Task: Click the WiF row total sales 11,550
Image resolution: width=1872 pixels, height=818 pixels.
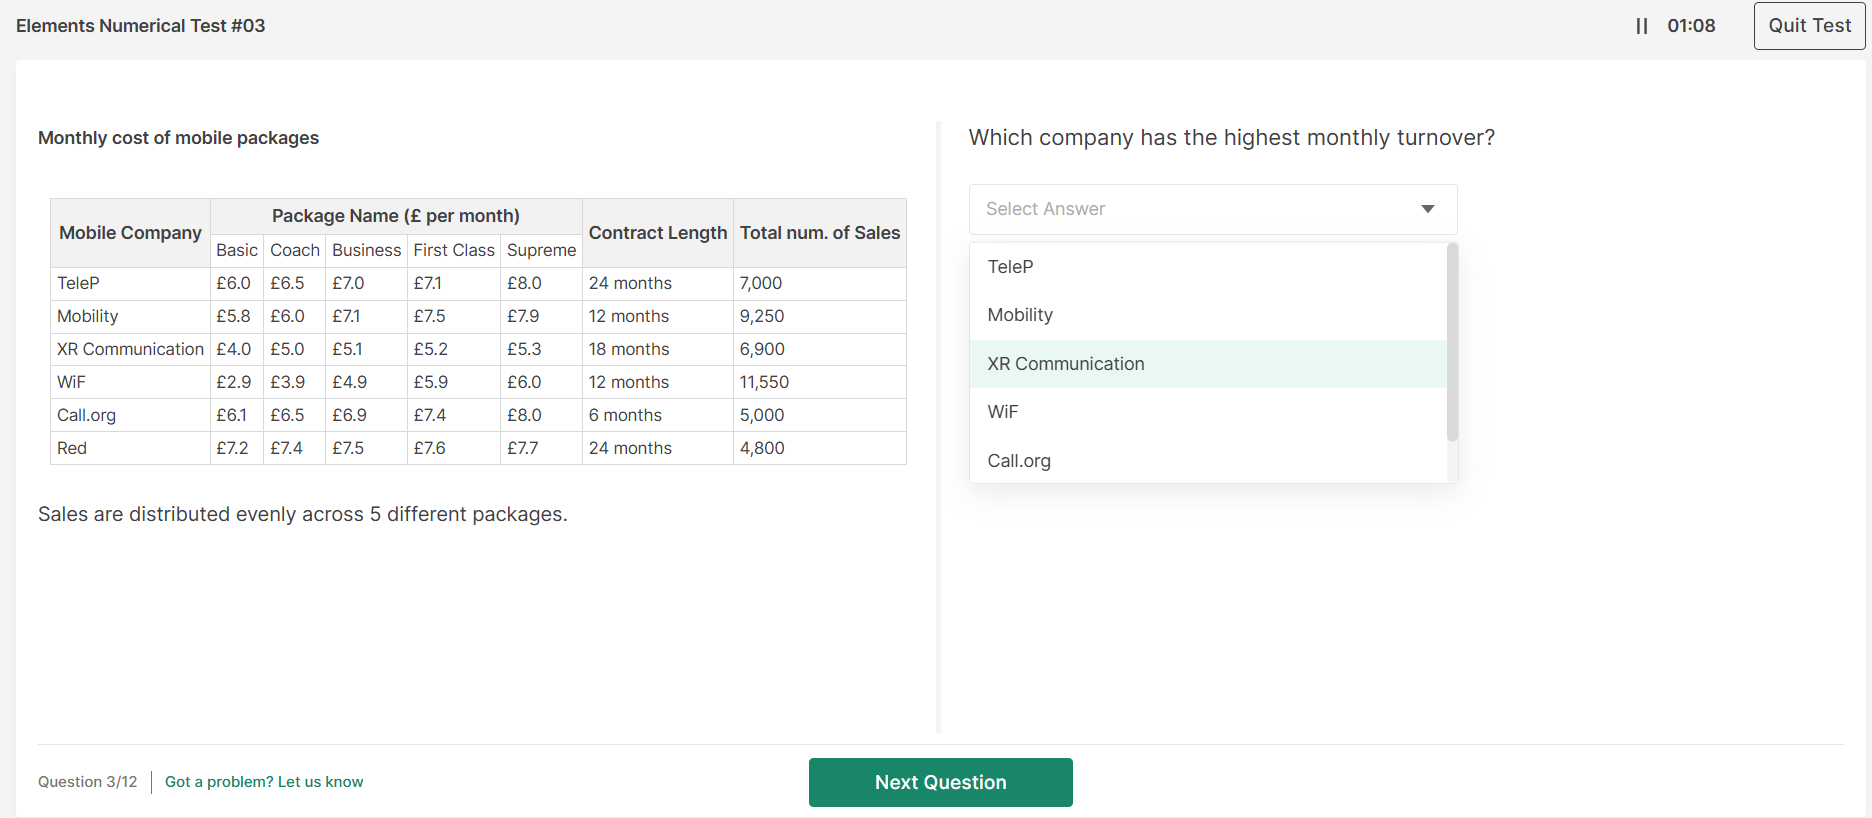Action: pyautogui.click(x=764, y=382)
